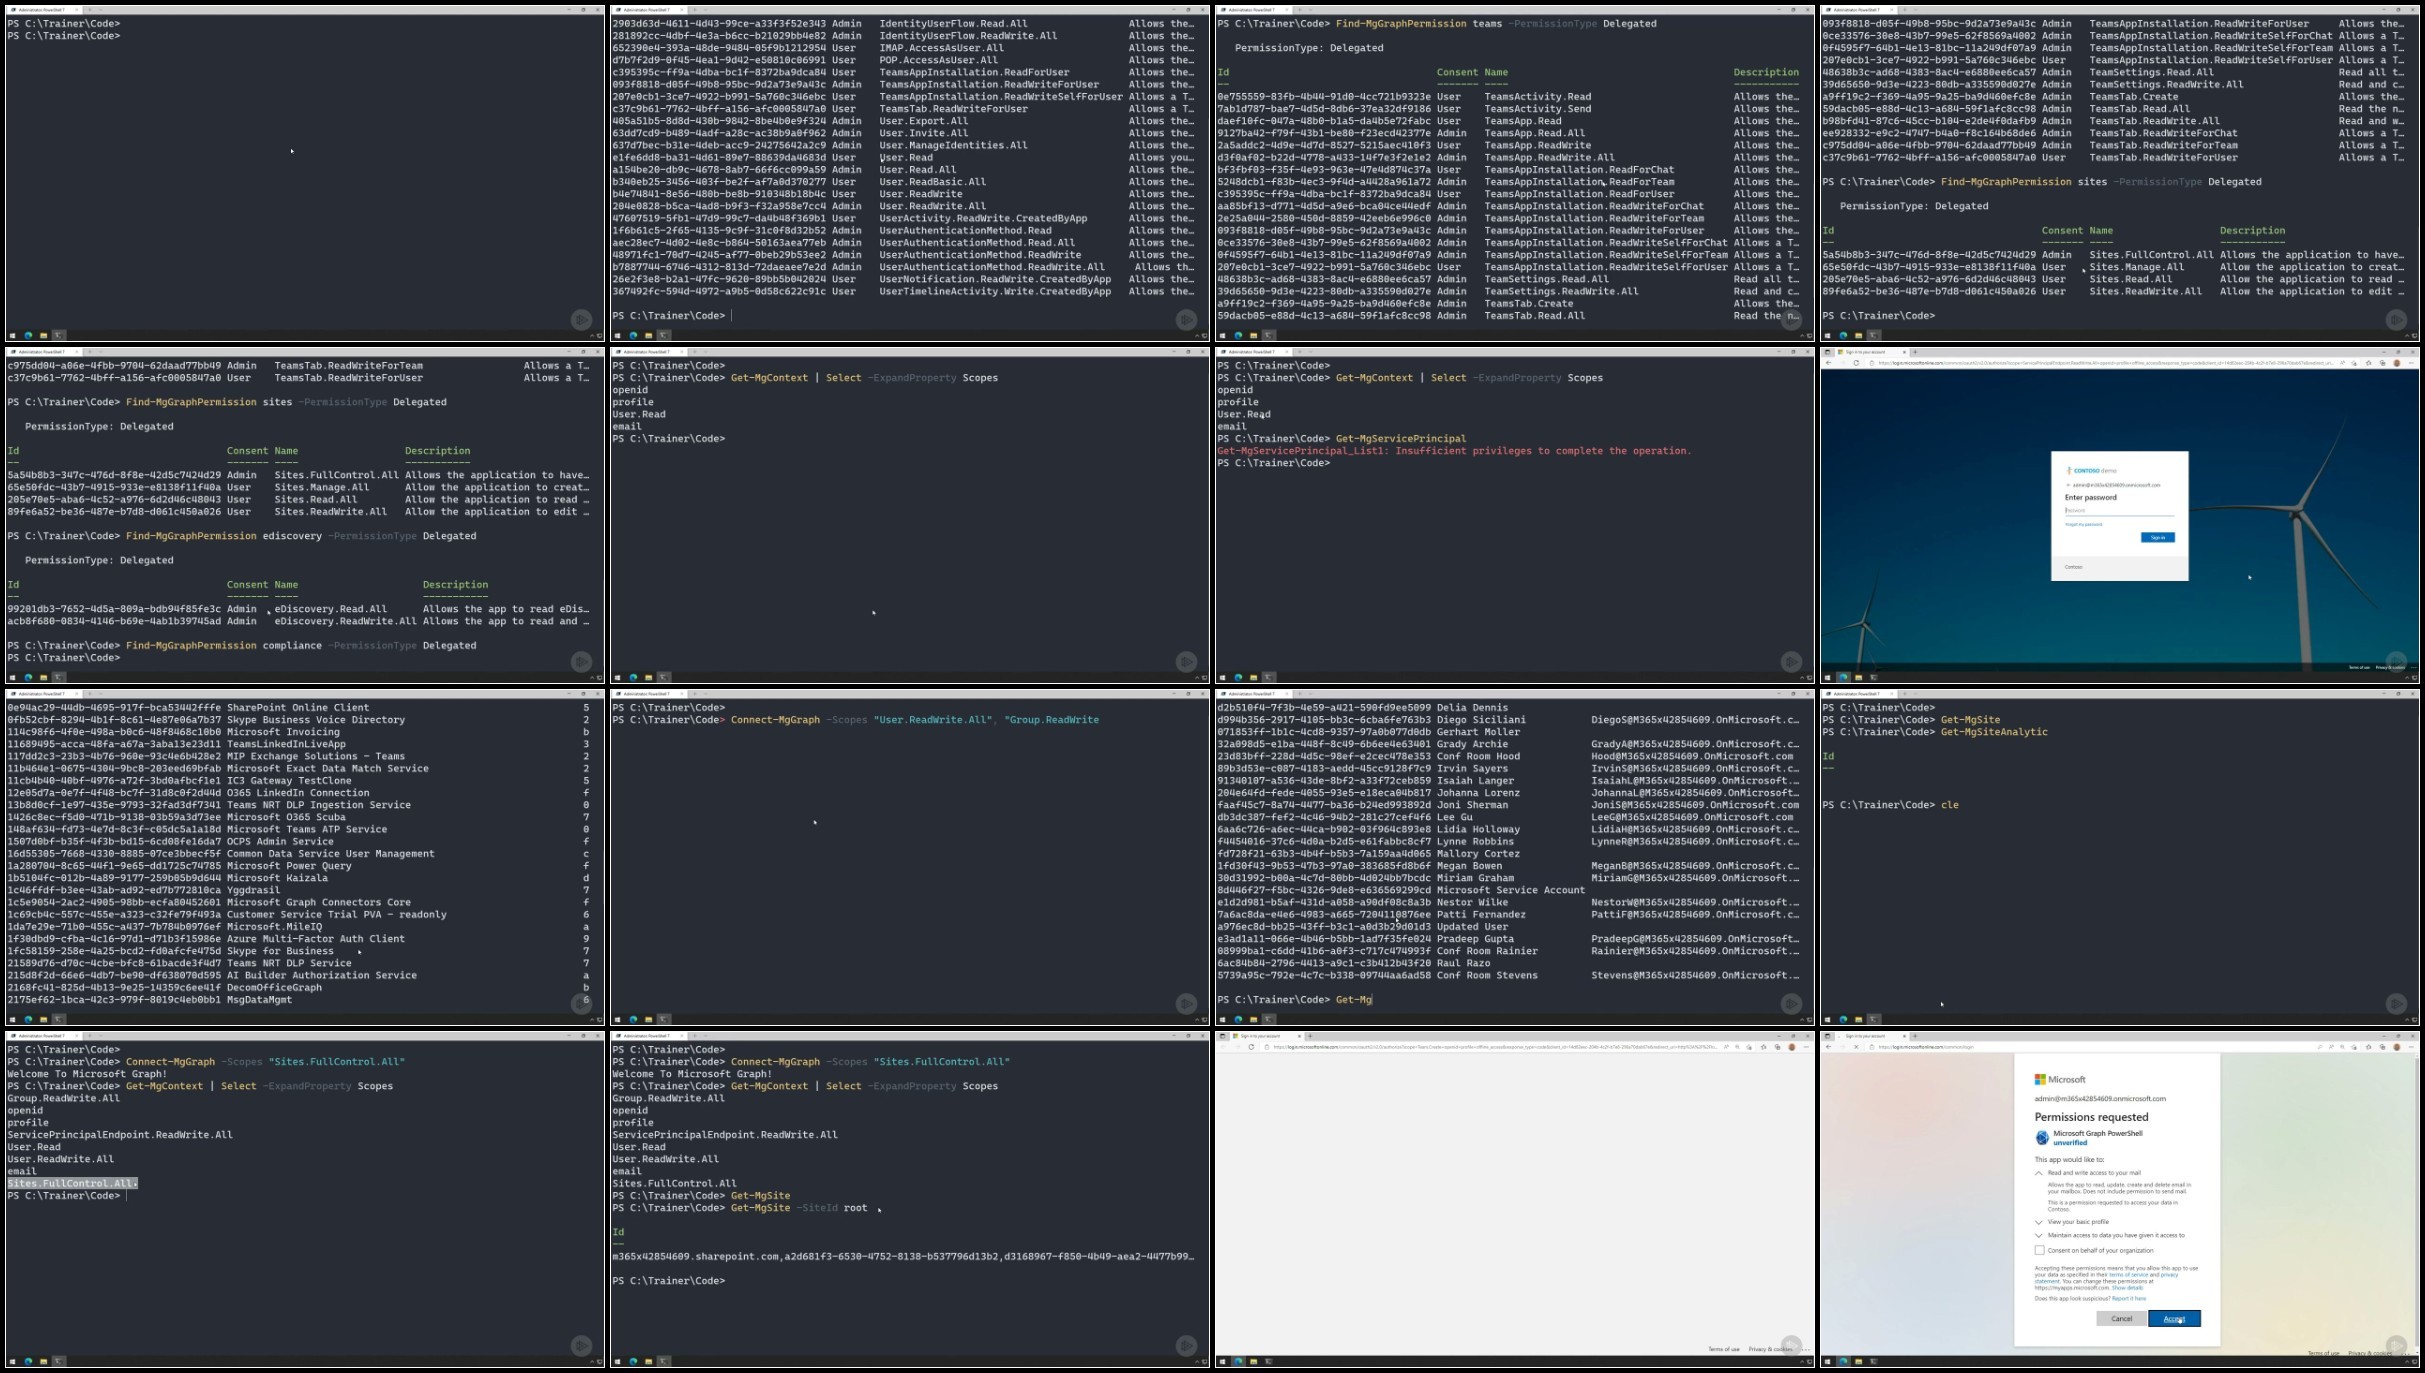The width and height of the screenshot is (2425, 1373).
Task: Tick 'Consent on behalf of your organization' checkbox
Action: 2039,1250
